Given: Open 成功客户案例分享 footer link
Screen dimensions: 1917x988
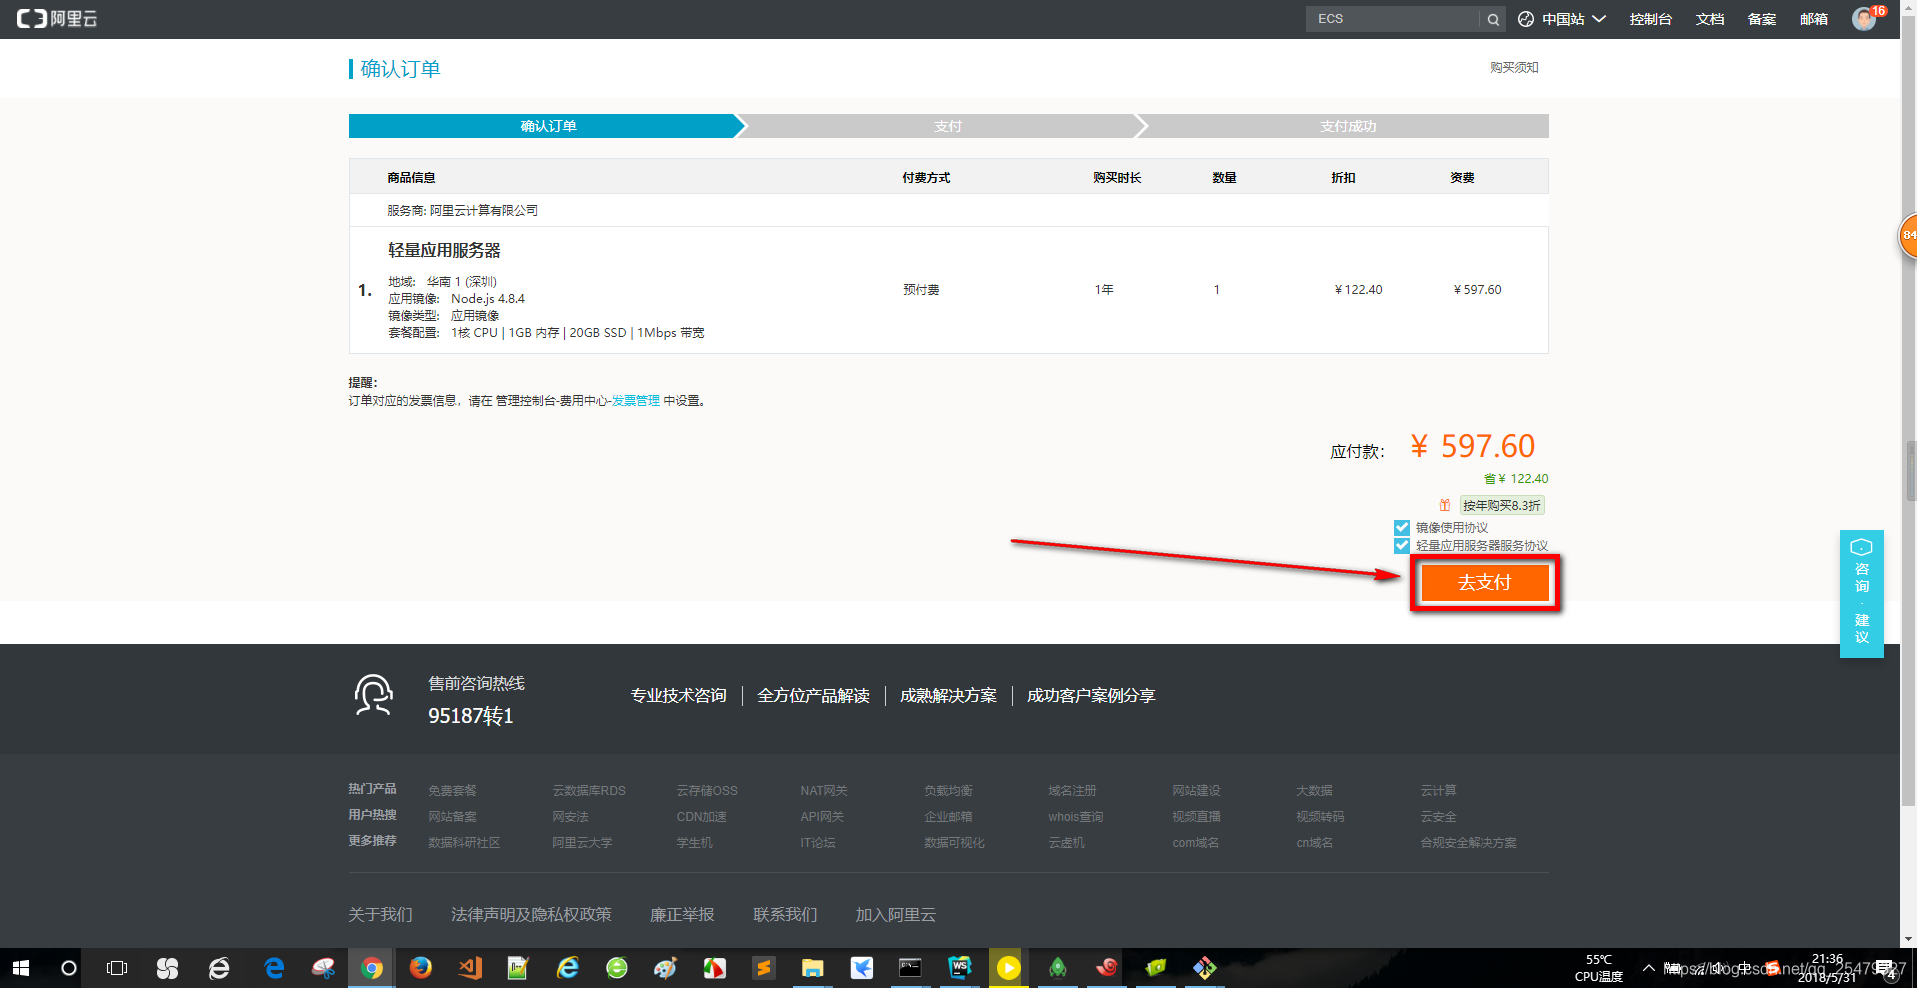Looking at the screenshot, I should tap(1091, 695).
